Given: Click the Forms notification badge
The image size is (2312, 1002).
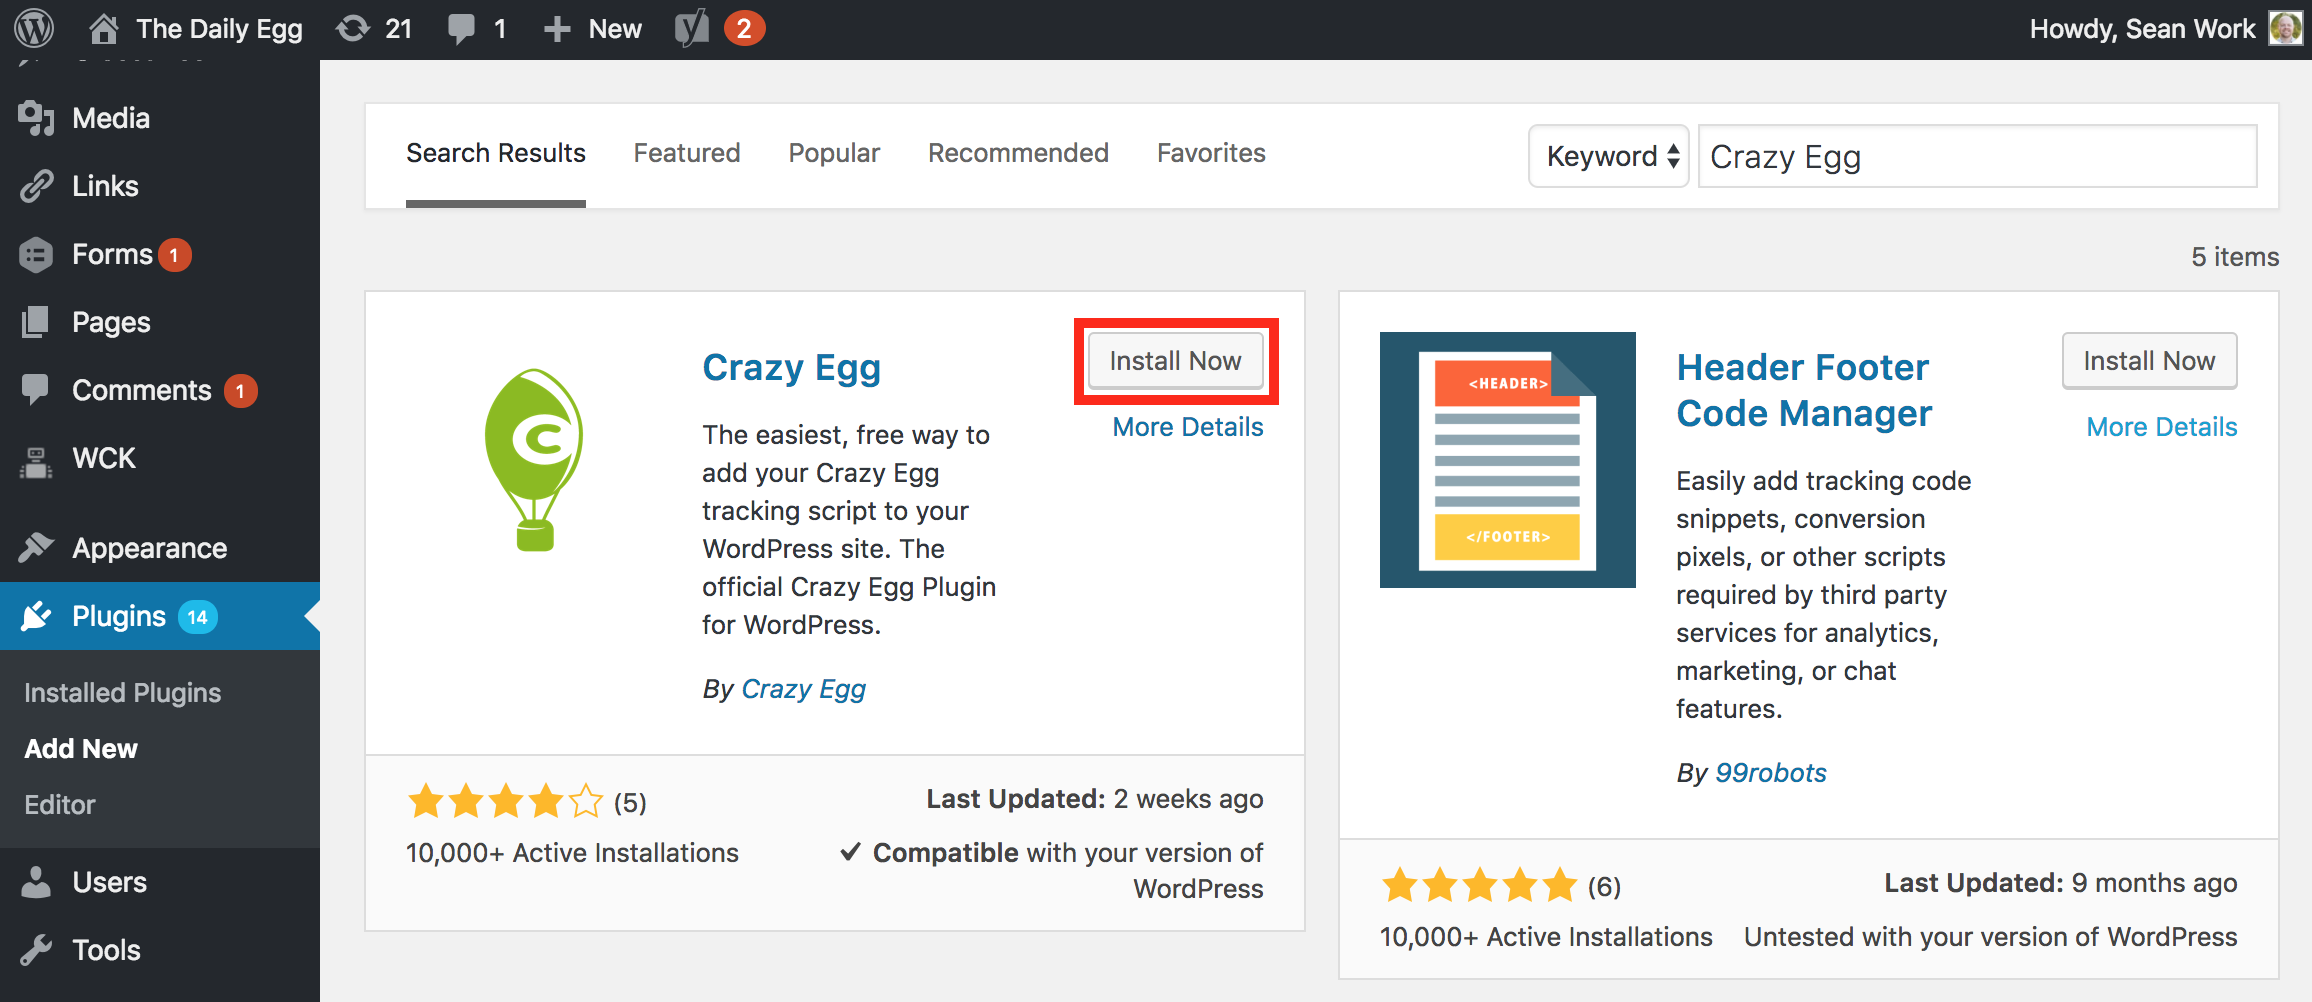Looking at the screenshot, I should [174, 255].
